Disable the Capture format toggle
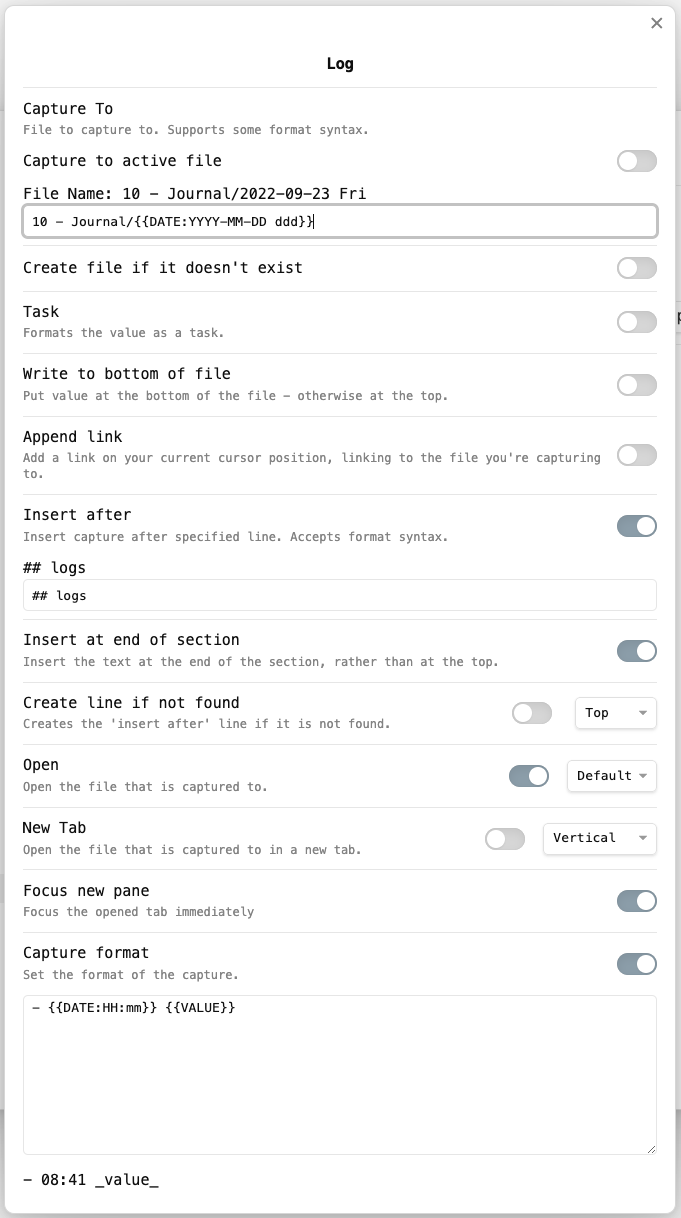Viewport: 681px width, 1218px height. pyautogui.click(x=636, y=963)
